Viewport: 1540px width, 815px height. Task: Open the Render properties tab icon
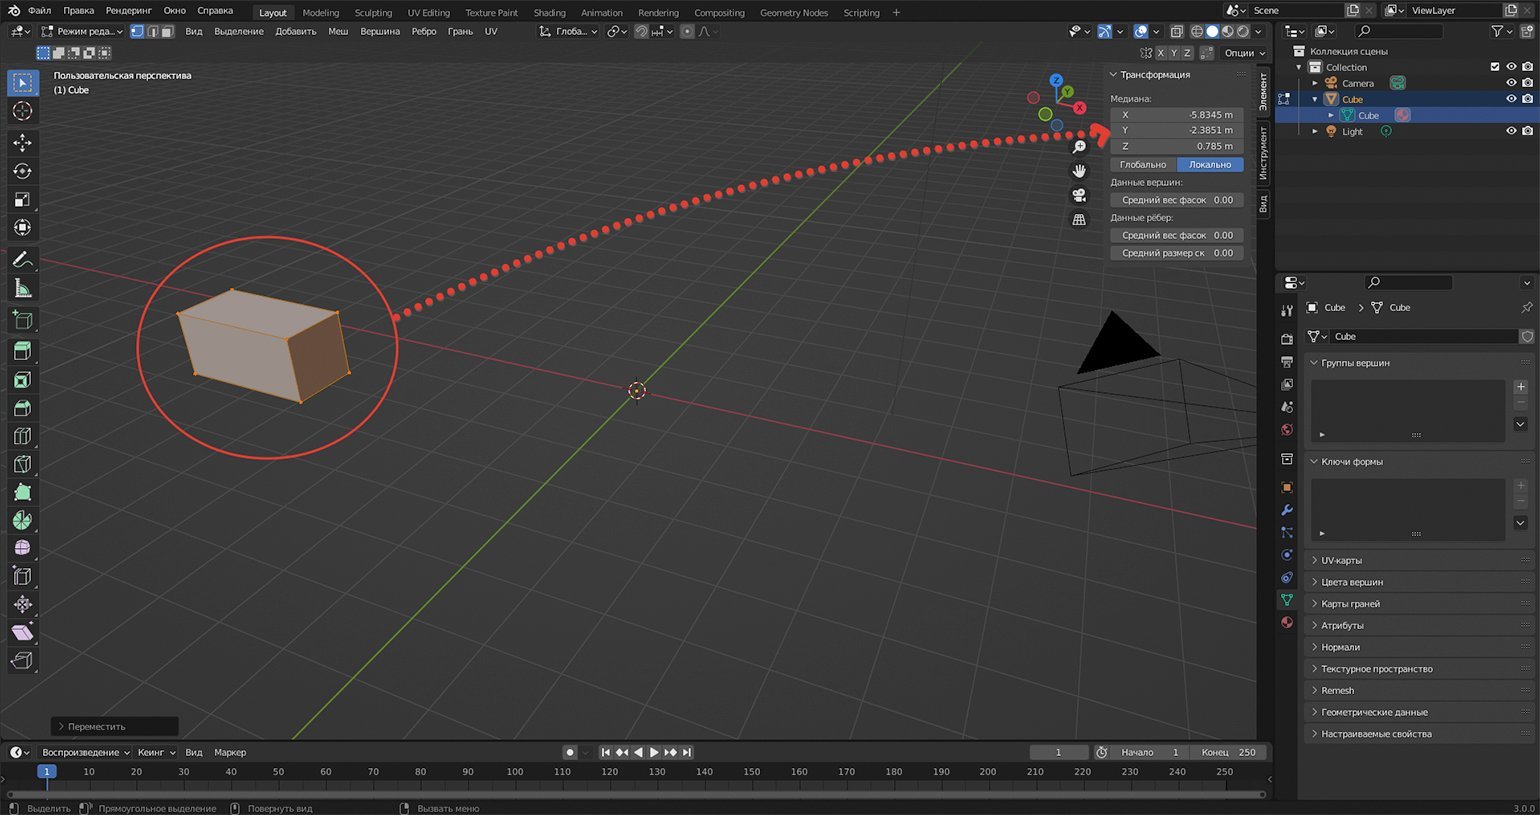[1287, 339]
